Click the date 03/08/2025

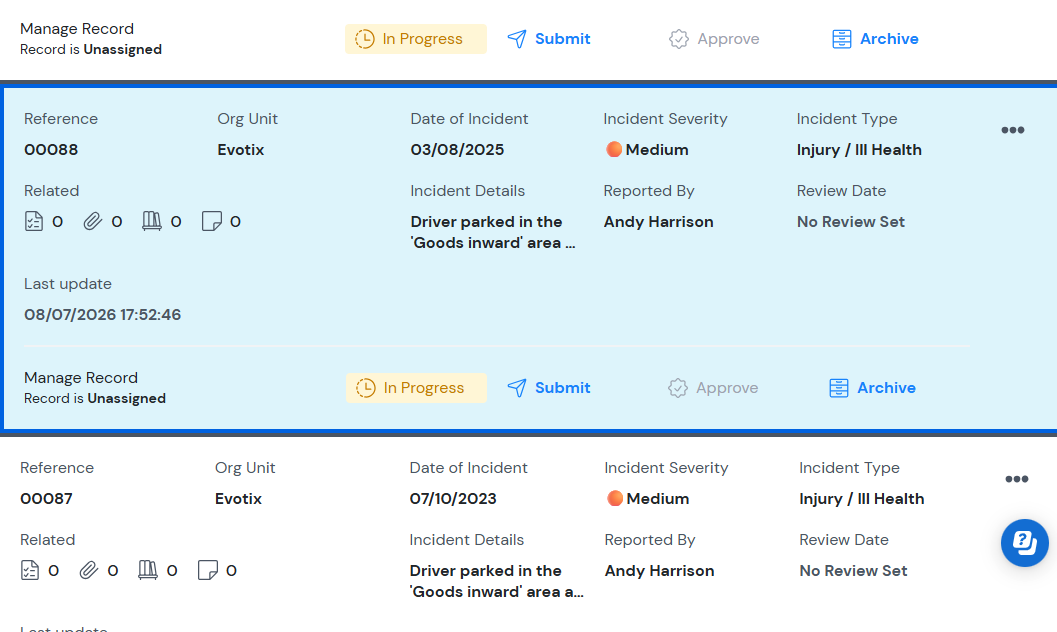click(x=457, y=150)
